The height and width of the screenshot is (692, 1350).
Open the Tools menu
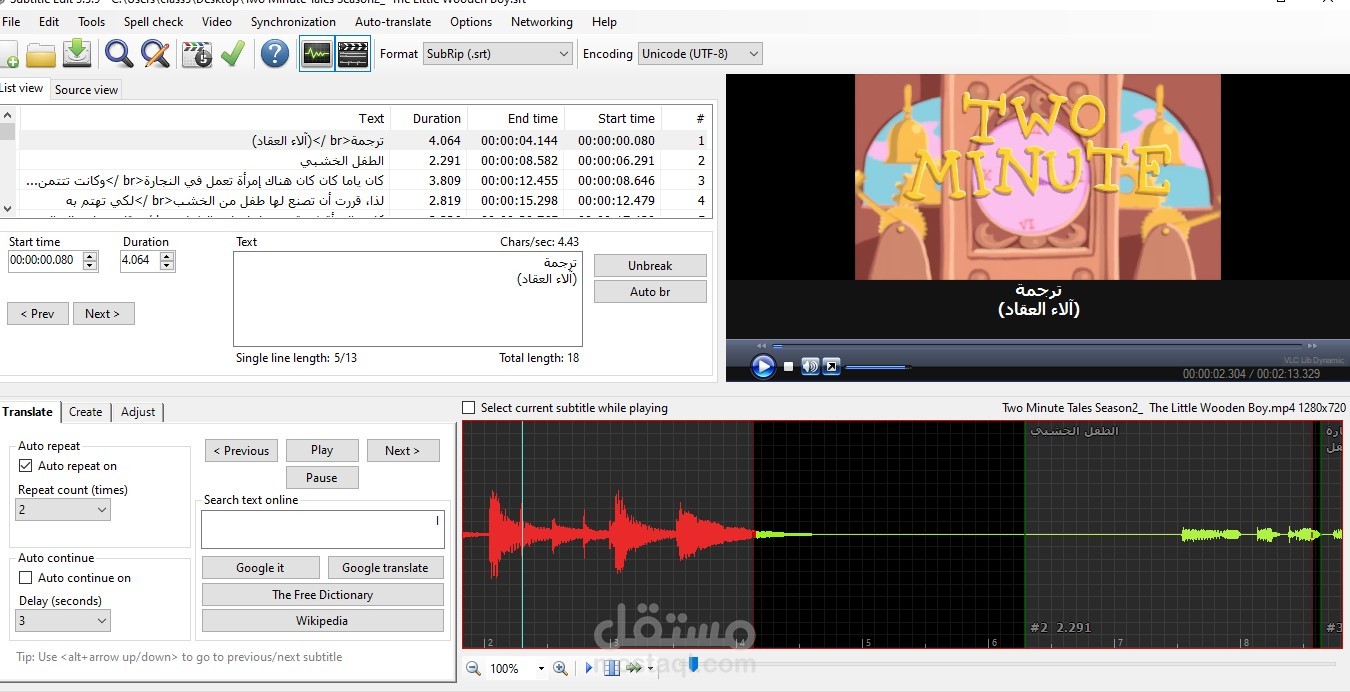(x=91, y=21)
